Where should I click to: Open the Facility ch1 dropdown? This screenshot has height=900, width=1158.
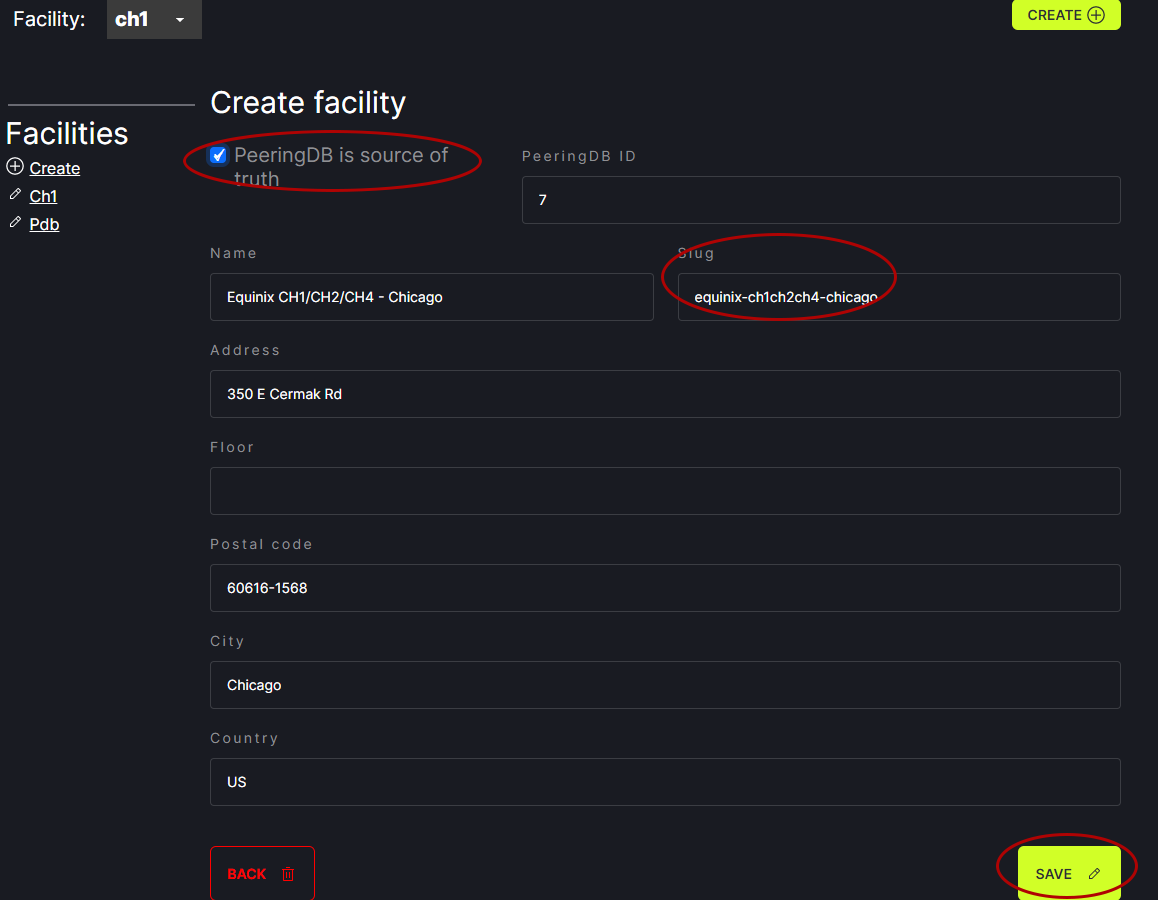point(154,19)
